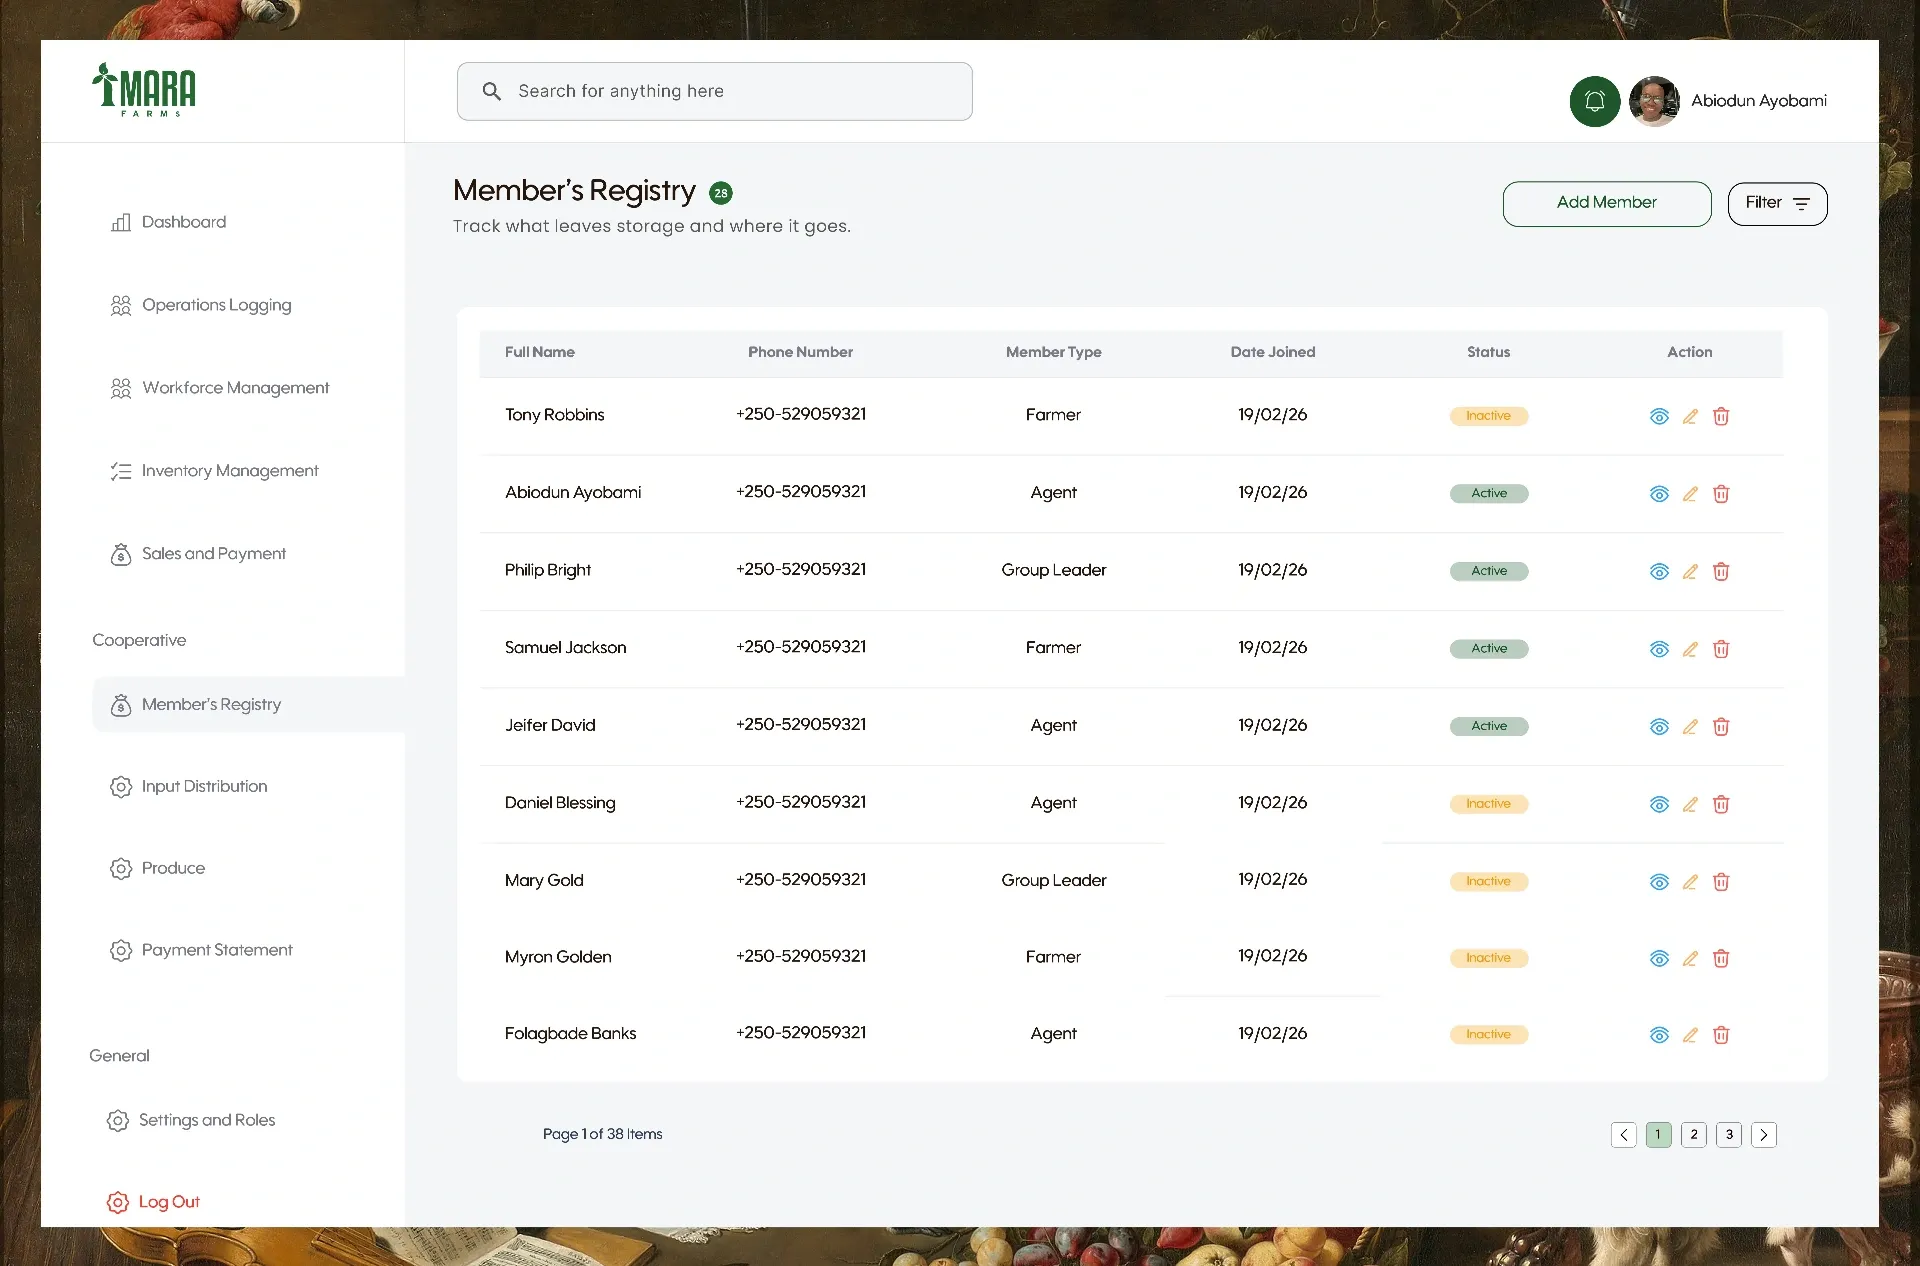Open the Filter dropdown

1777,204
